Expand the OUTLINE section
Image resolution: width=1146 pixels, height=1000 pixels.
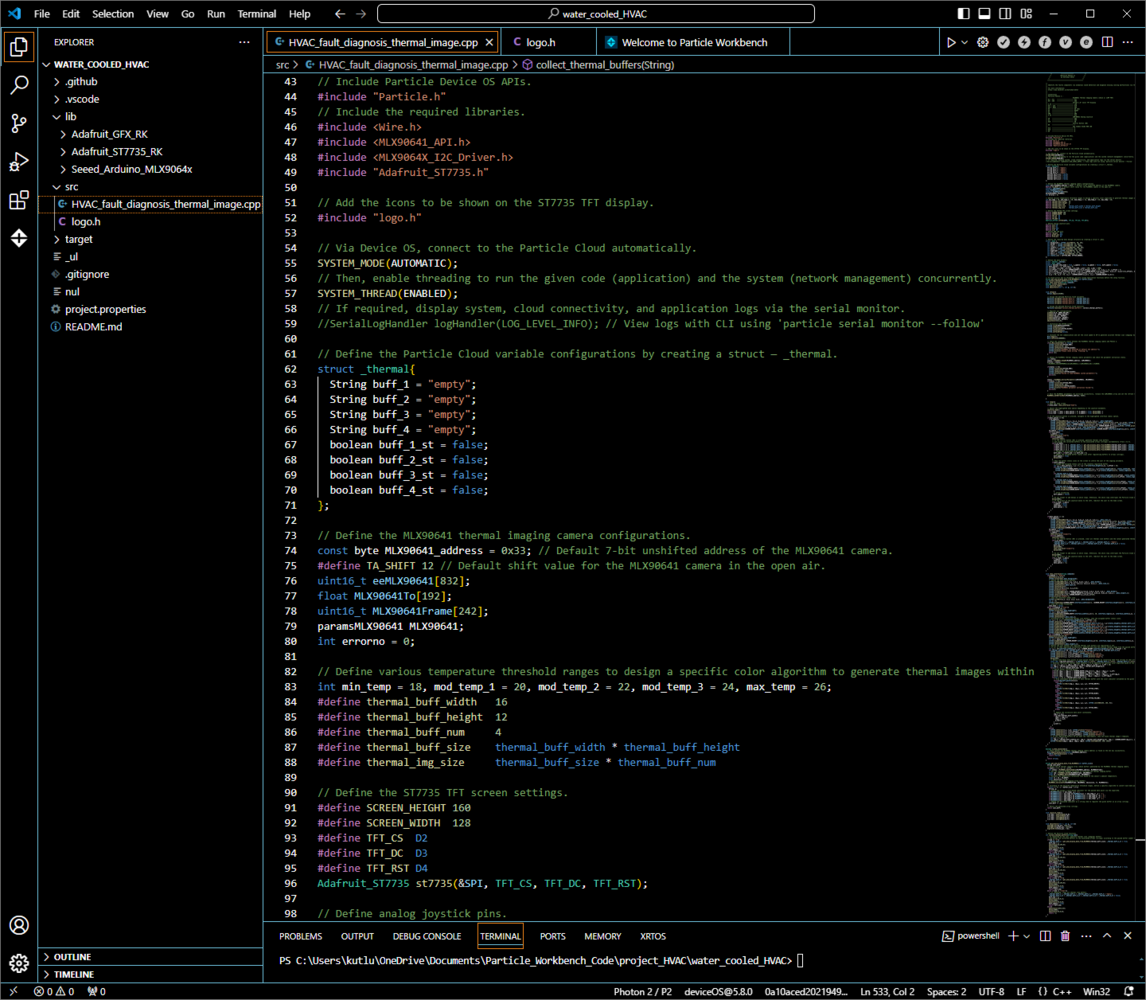73,957
